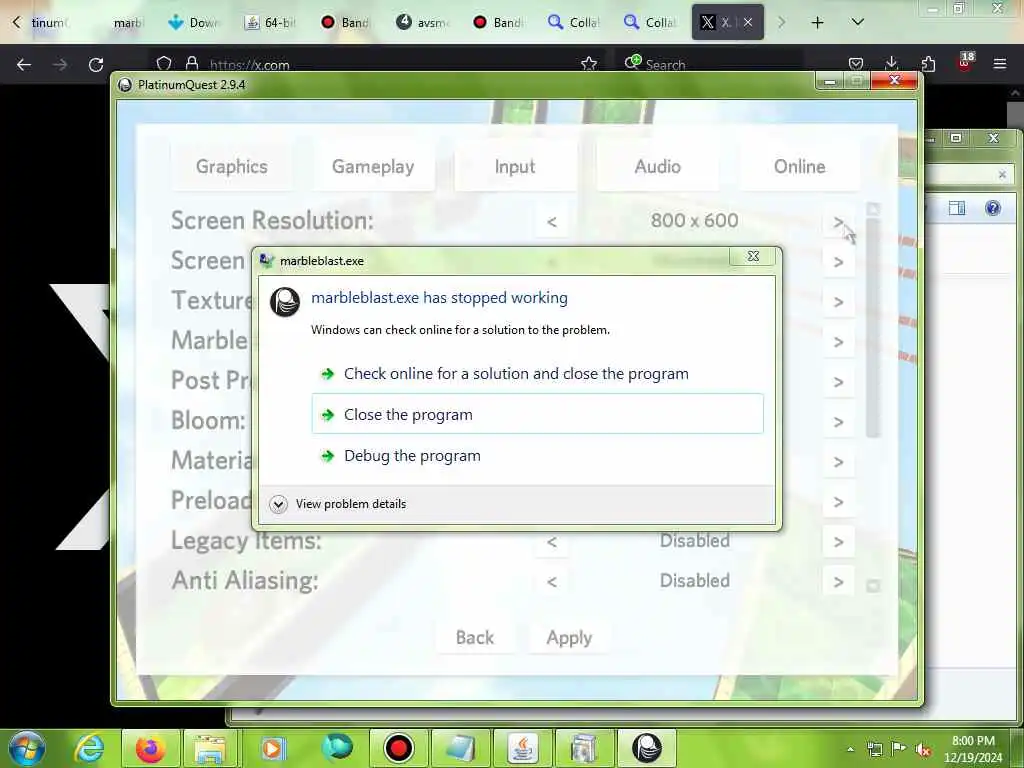Screen dimensions: 1024x768
Task: Open the Audio settings tab
Action: tap(657, 167)
